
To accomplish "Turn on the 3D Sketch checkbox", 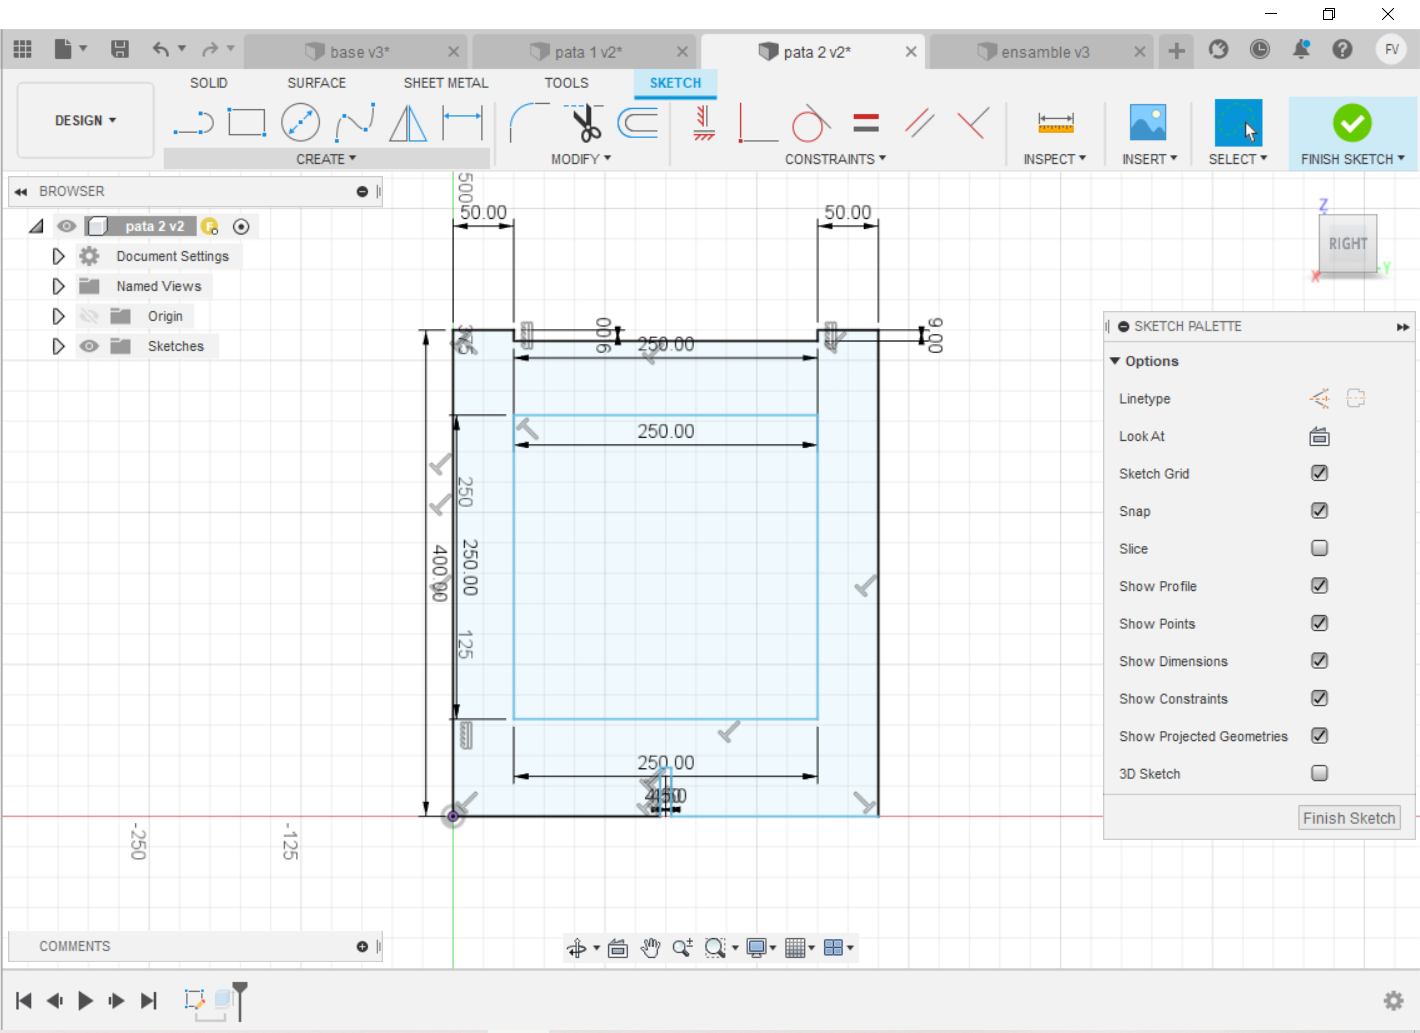I will pos(1319,773).
